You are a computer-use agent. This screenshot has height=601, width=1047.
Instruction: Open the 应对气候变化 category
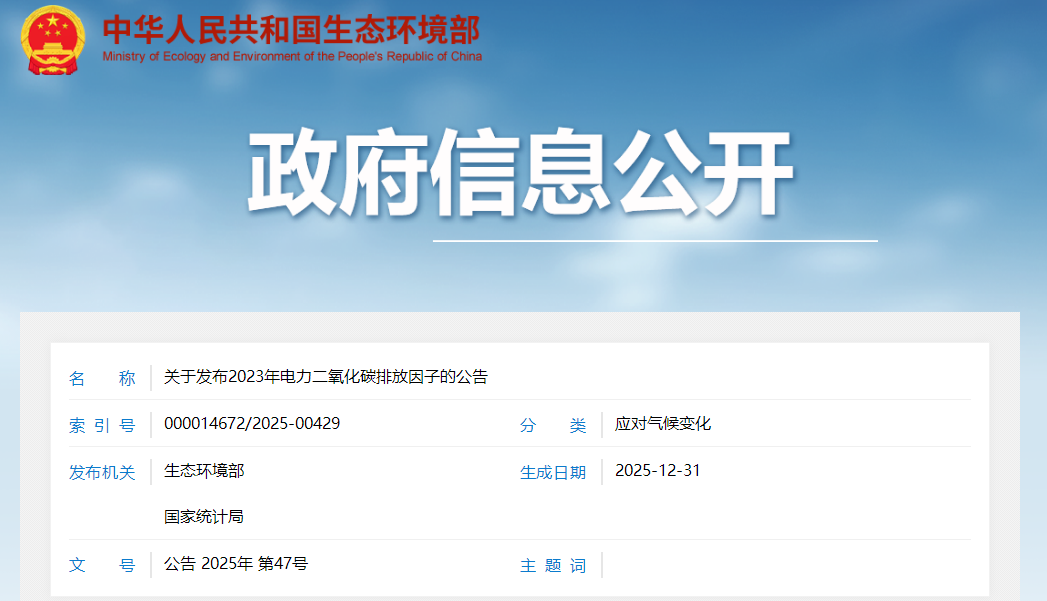click(663, 424)
